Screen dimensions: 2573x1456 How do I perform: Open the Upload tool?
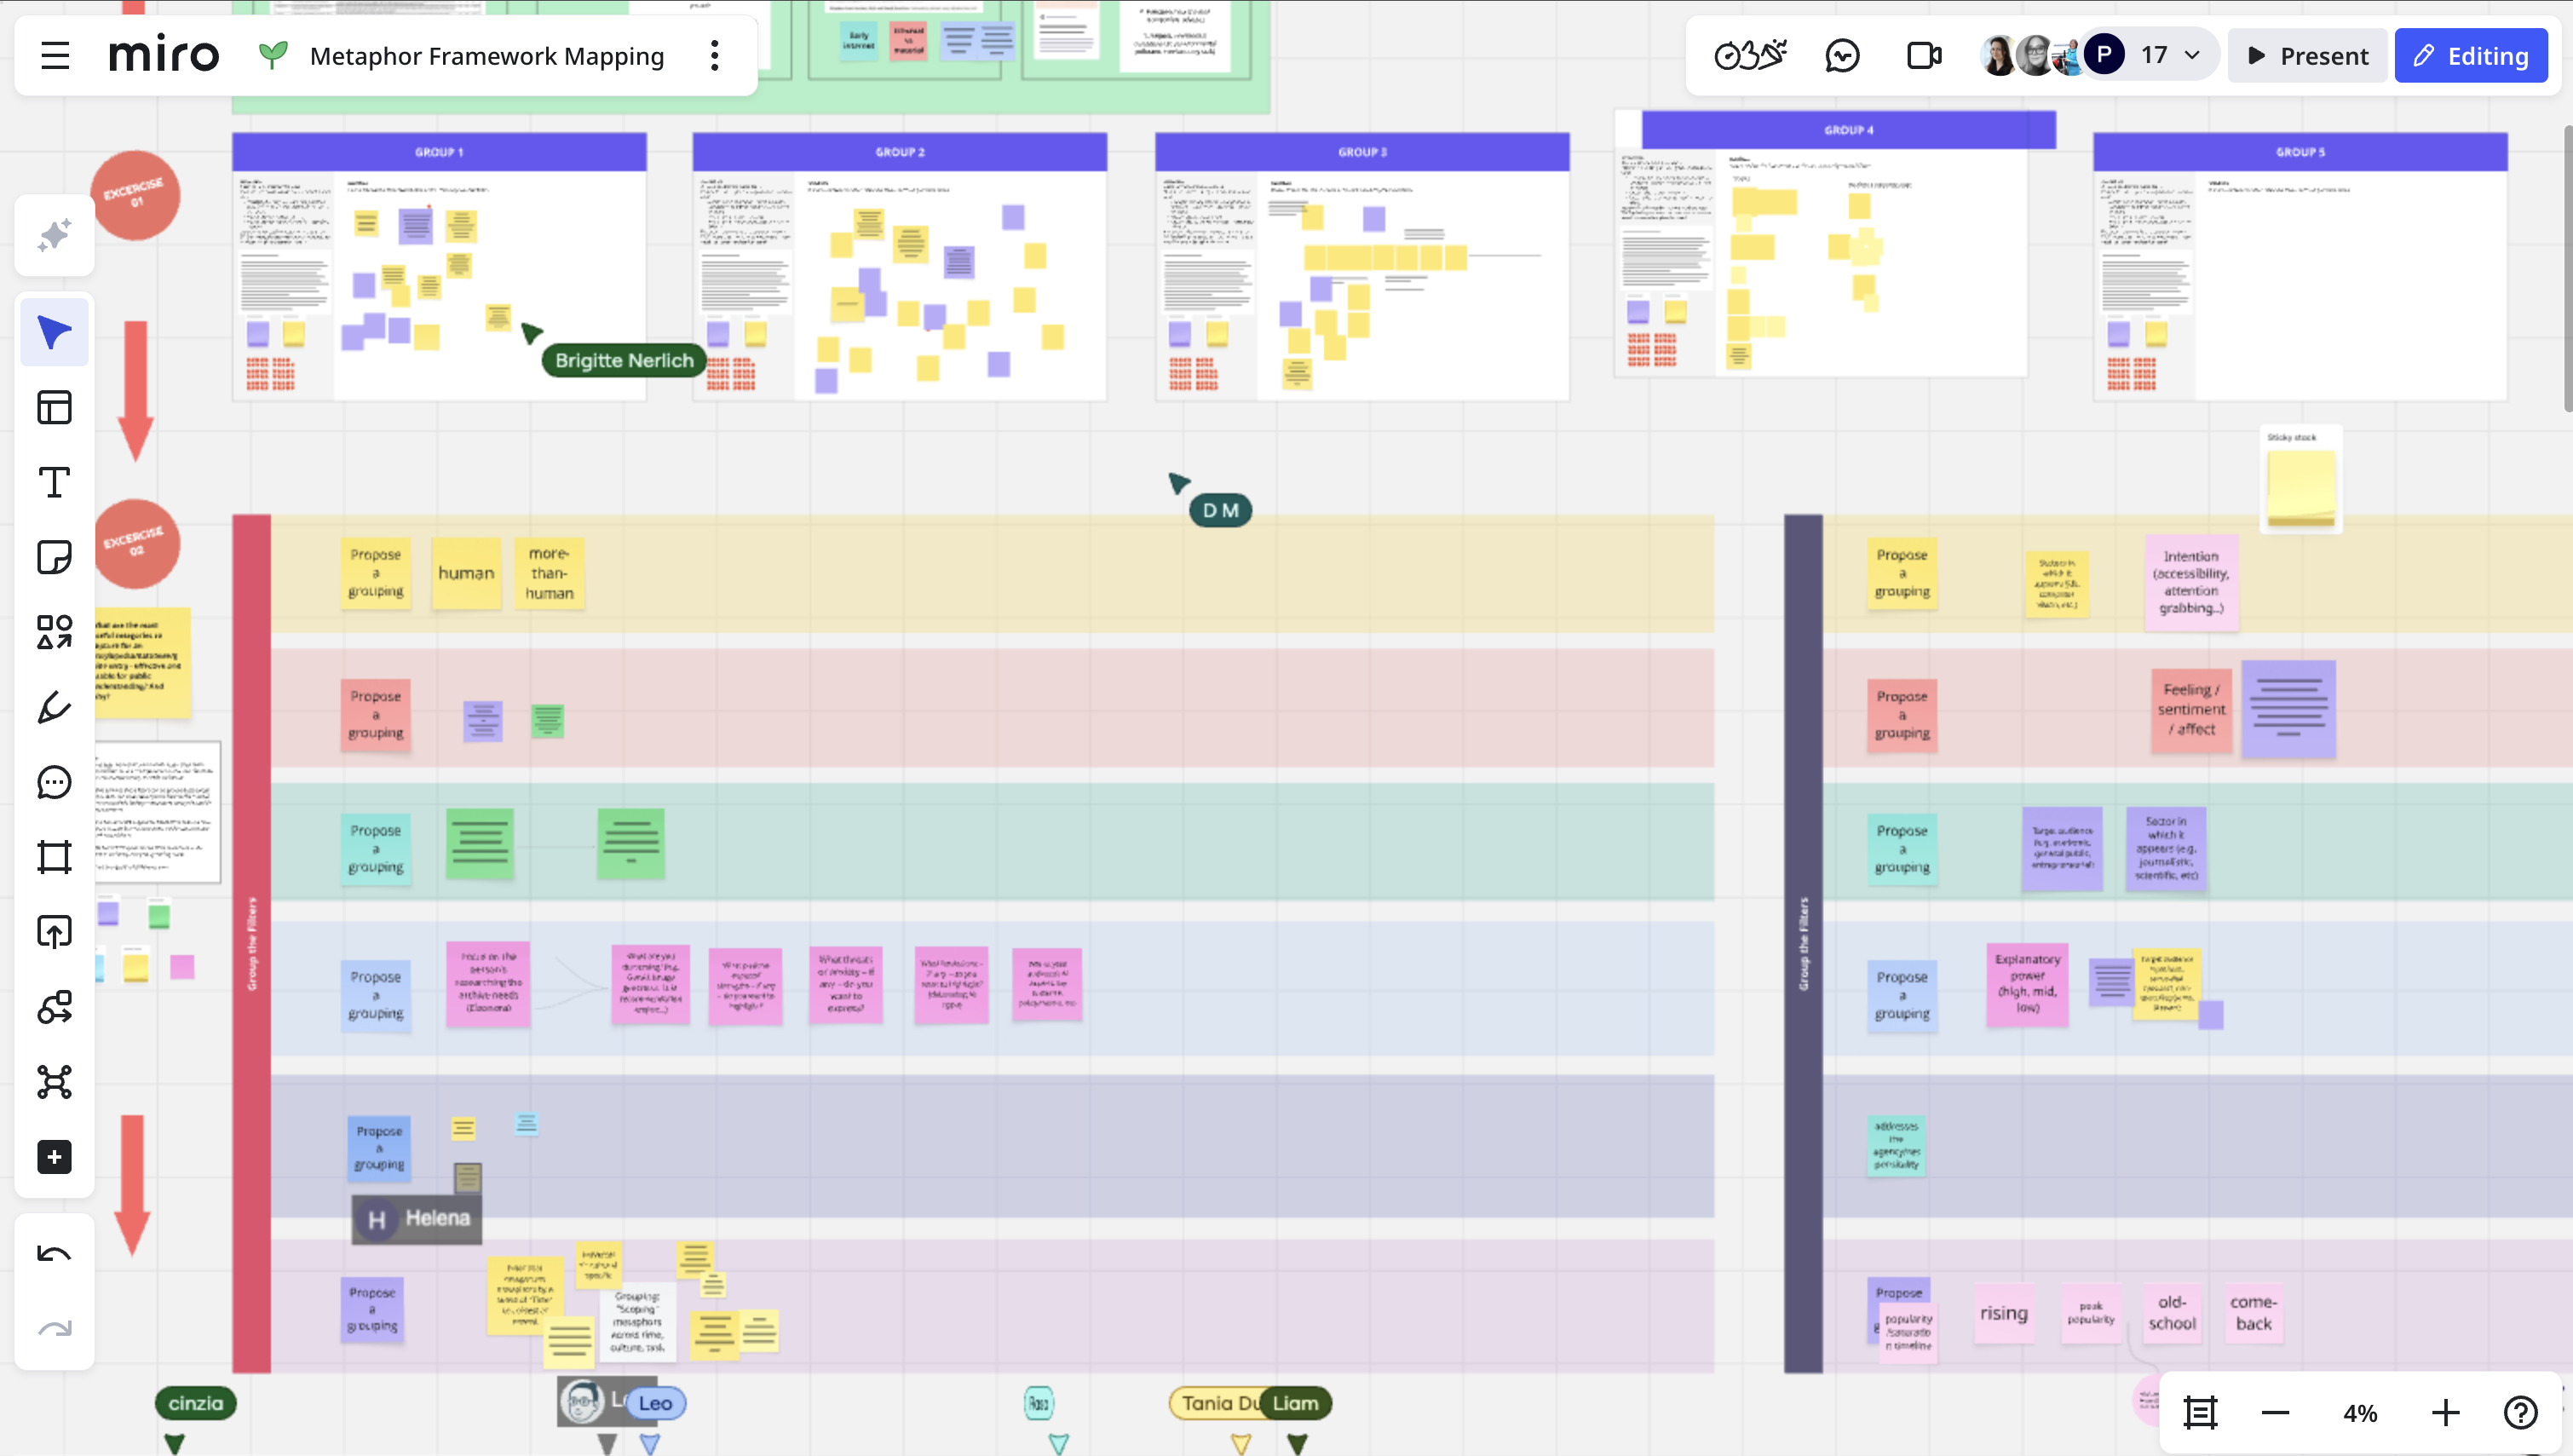pos(54,932)
